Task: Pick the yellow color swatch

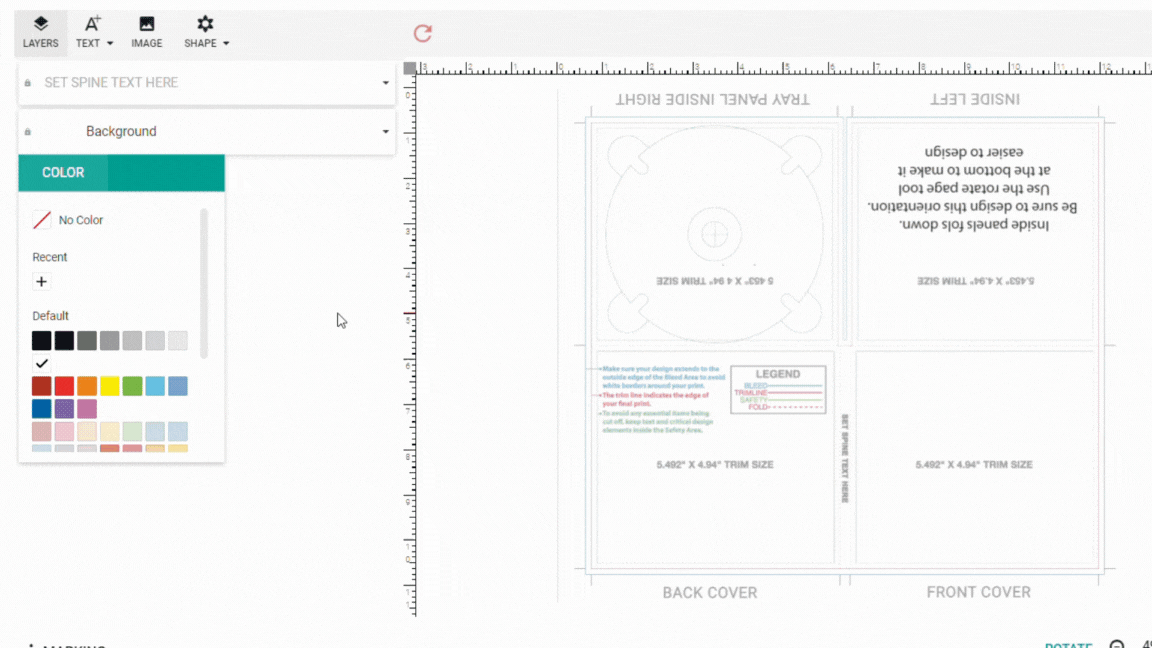Action: point(110,386)
